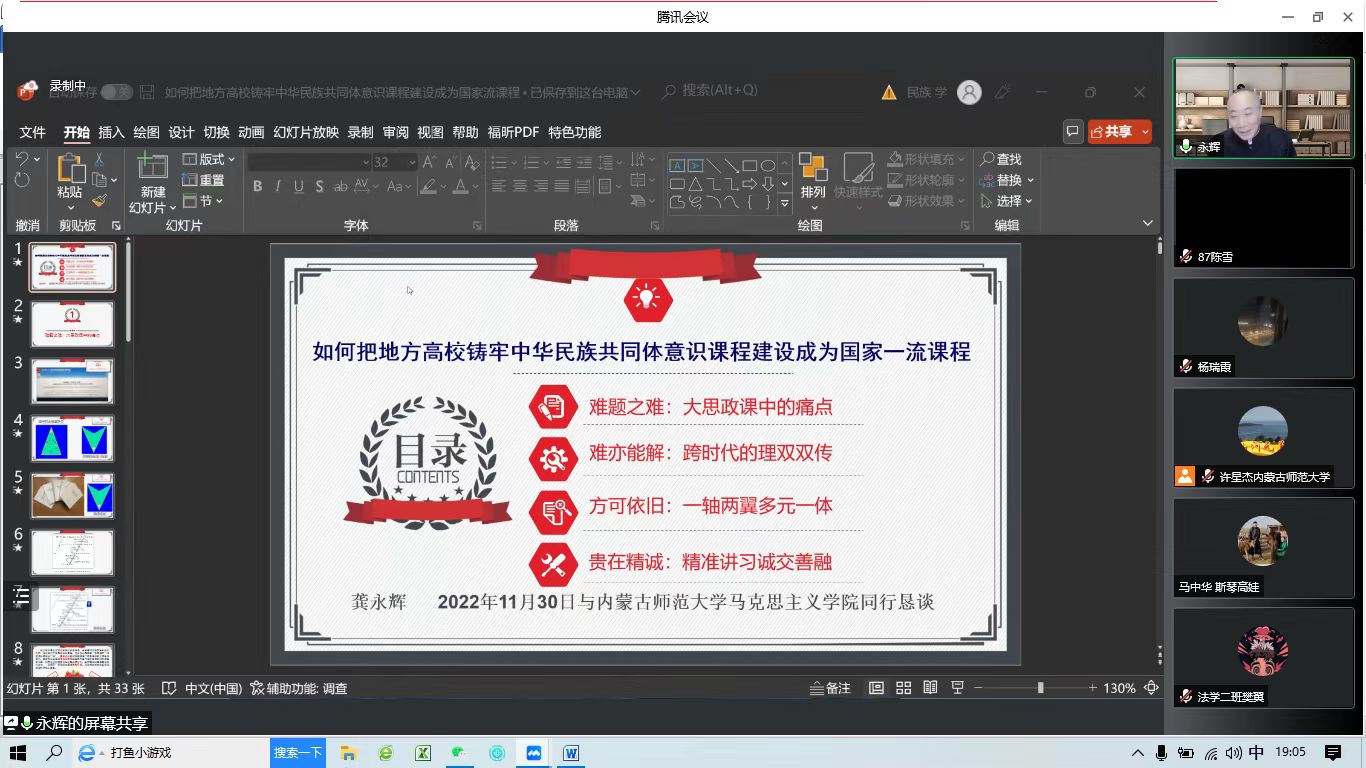Screen dimensions: 1366x768
Task: Toggle the AutoSave switch
Action: click(116, 92)
